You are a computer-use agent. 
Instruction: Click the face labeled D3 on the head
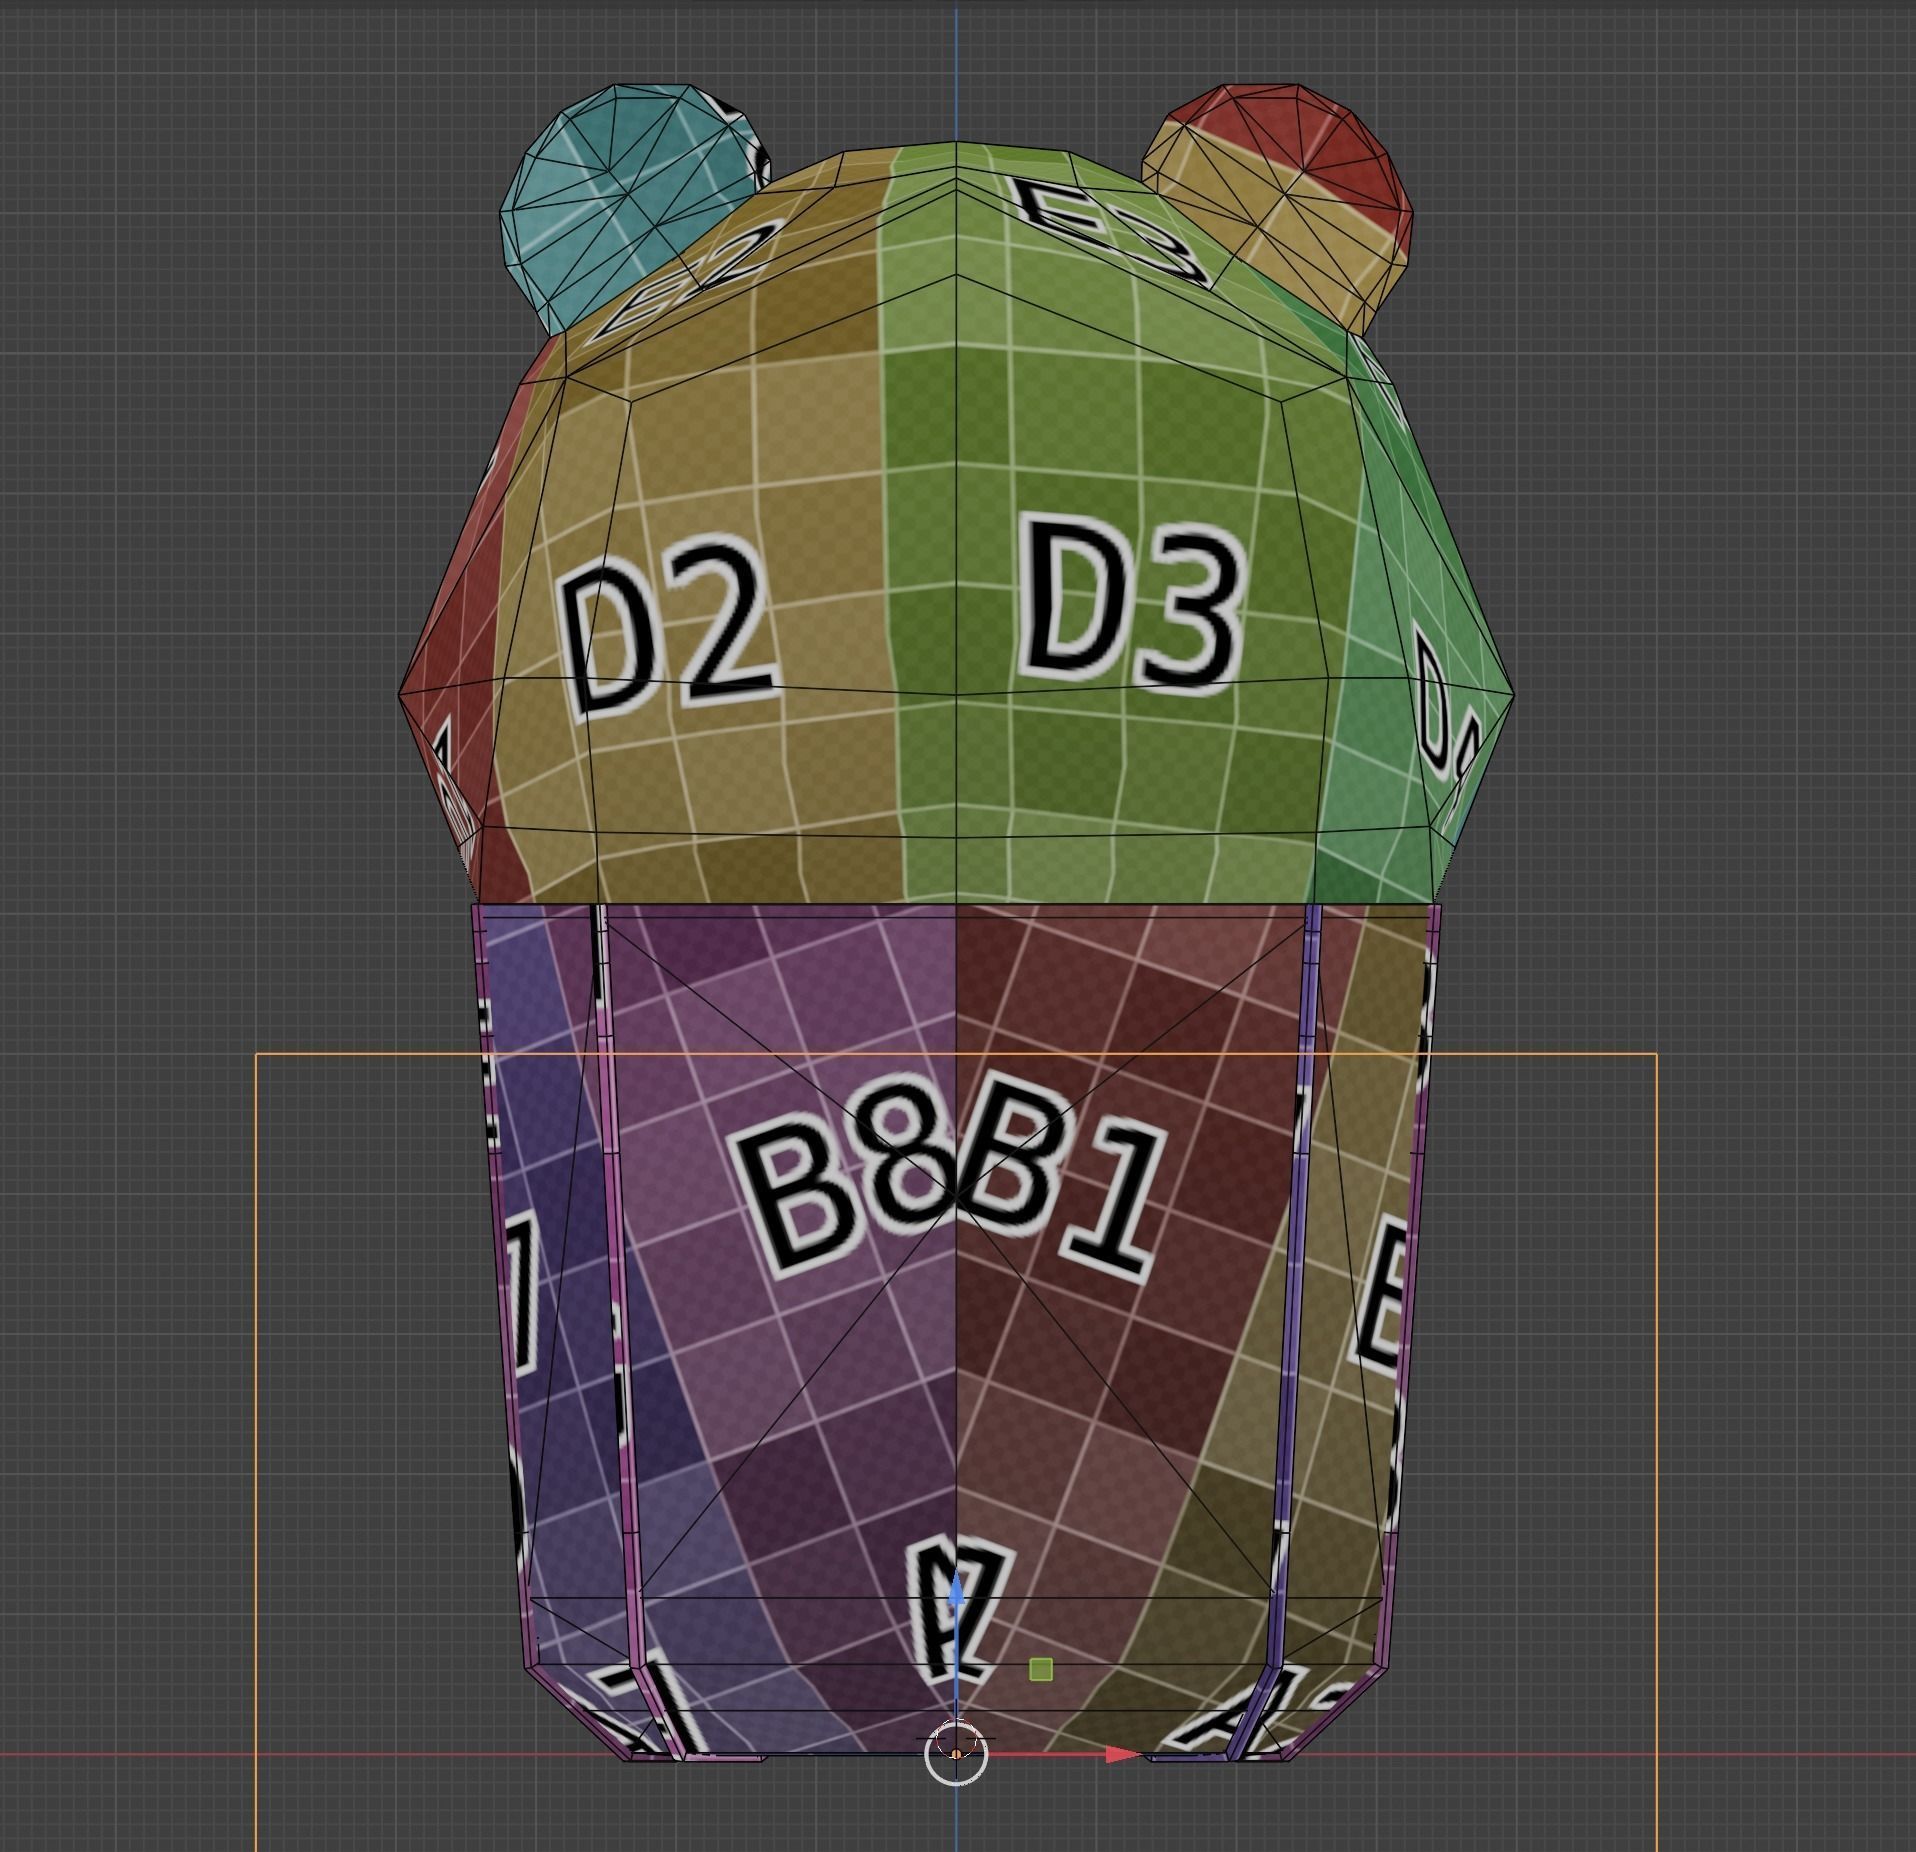(1131, 605)
